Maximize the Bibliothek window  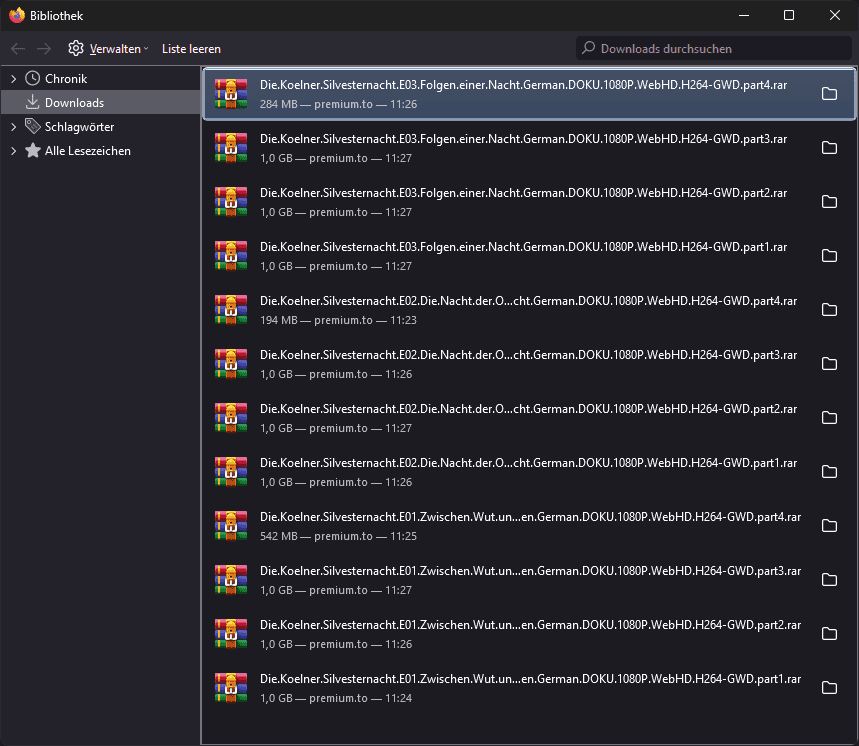[789, 15]
